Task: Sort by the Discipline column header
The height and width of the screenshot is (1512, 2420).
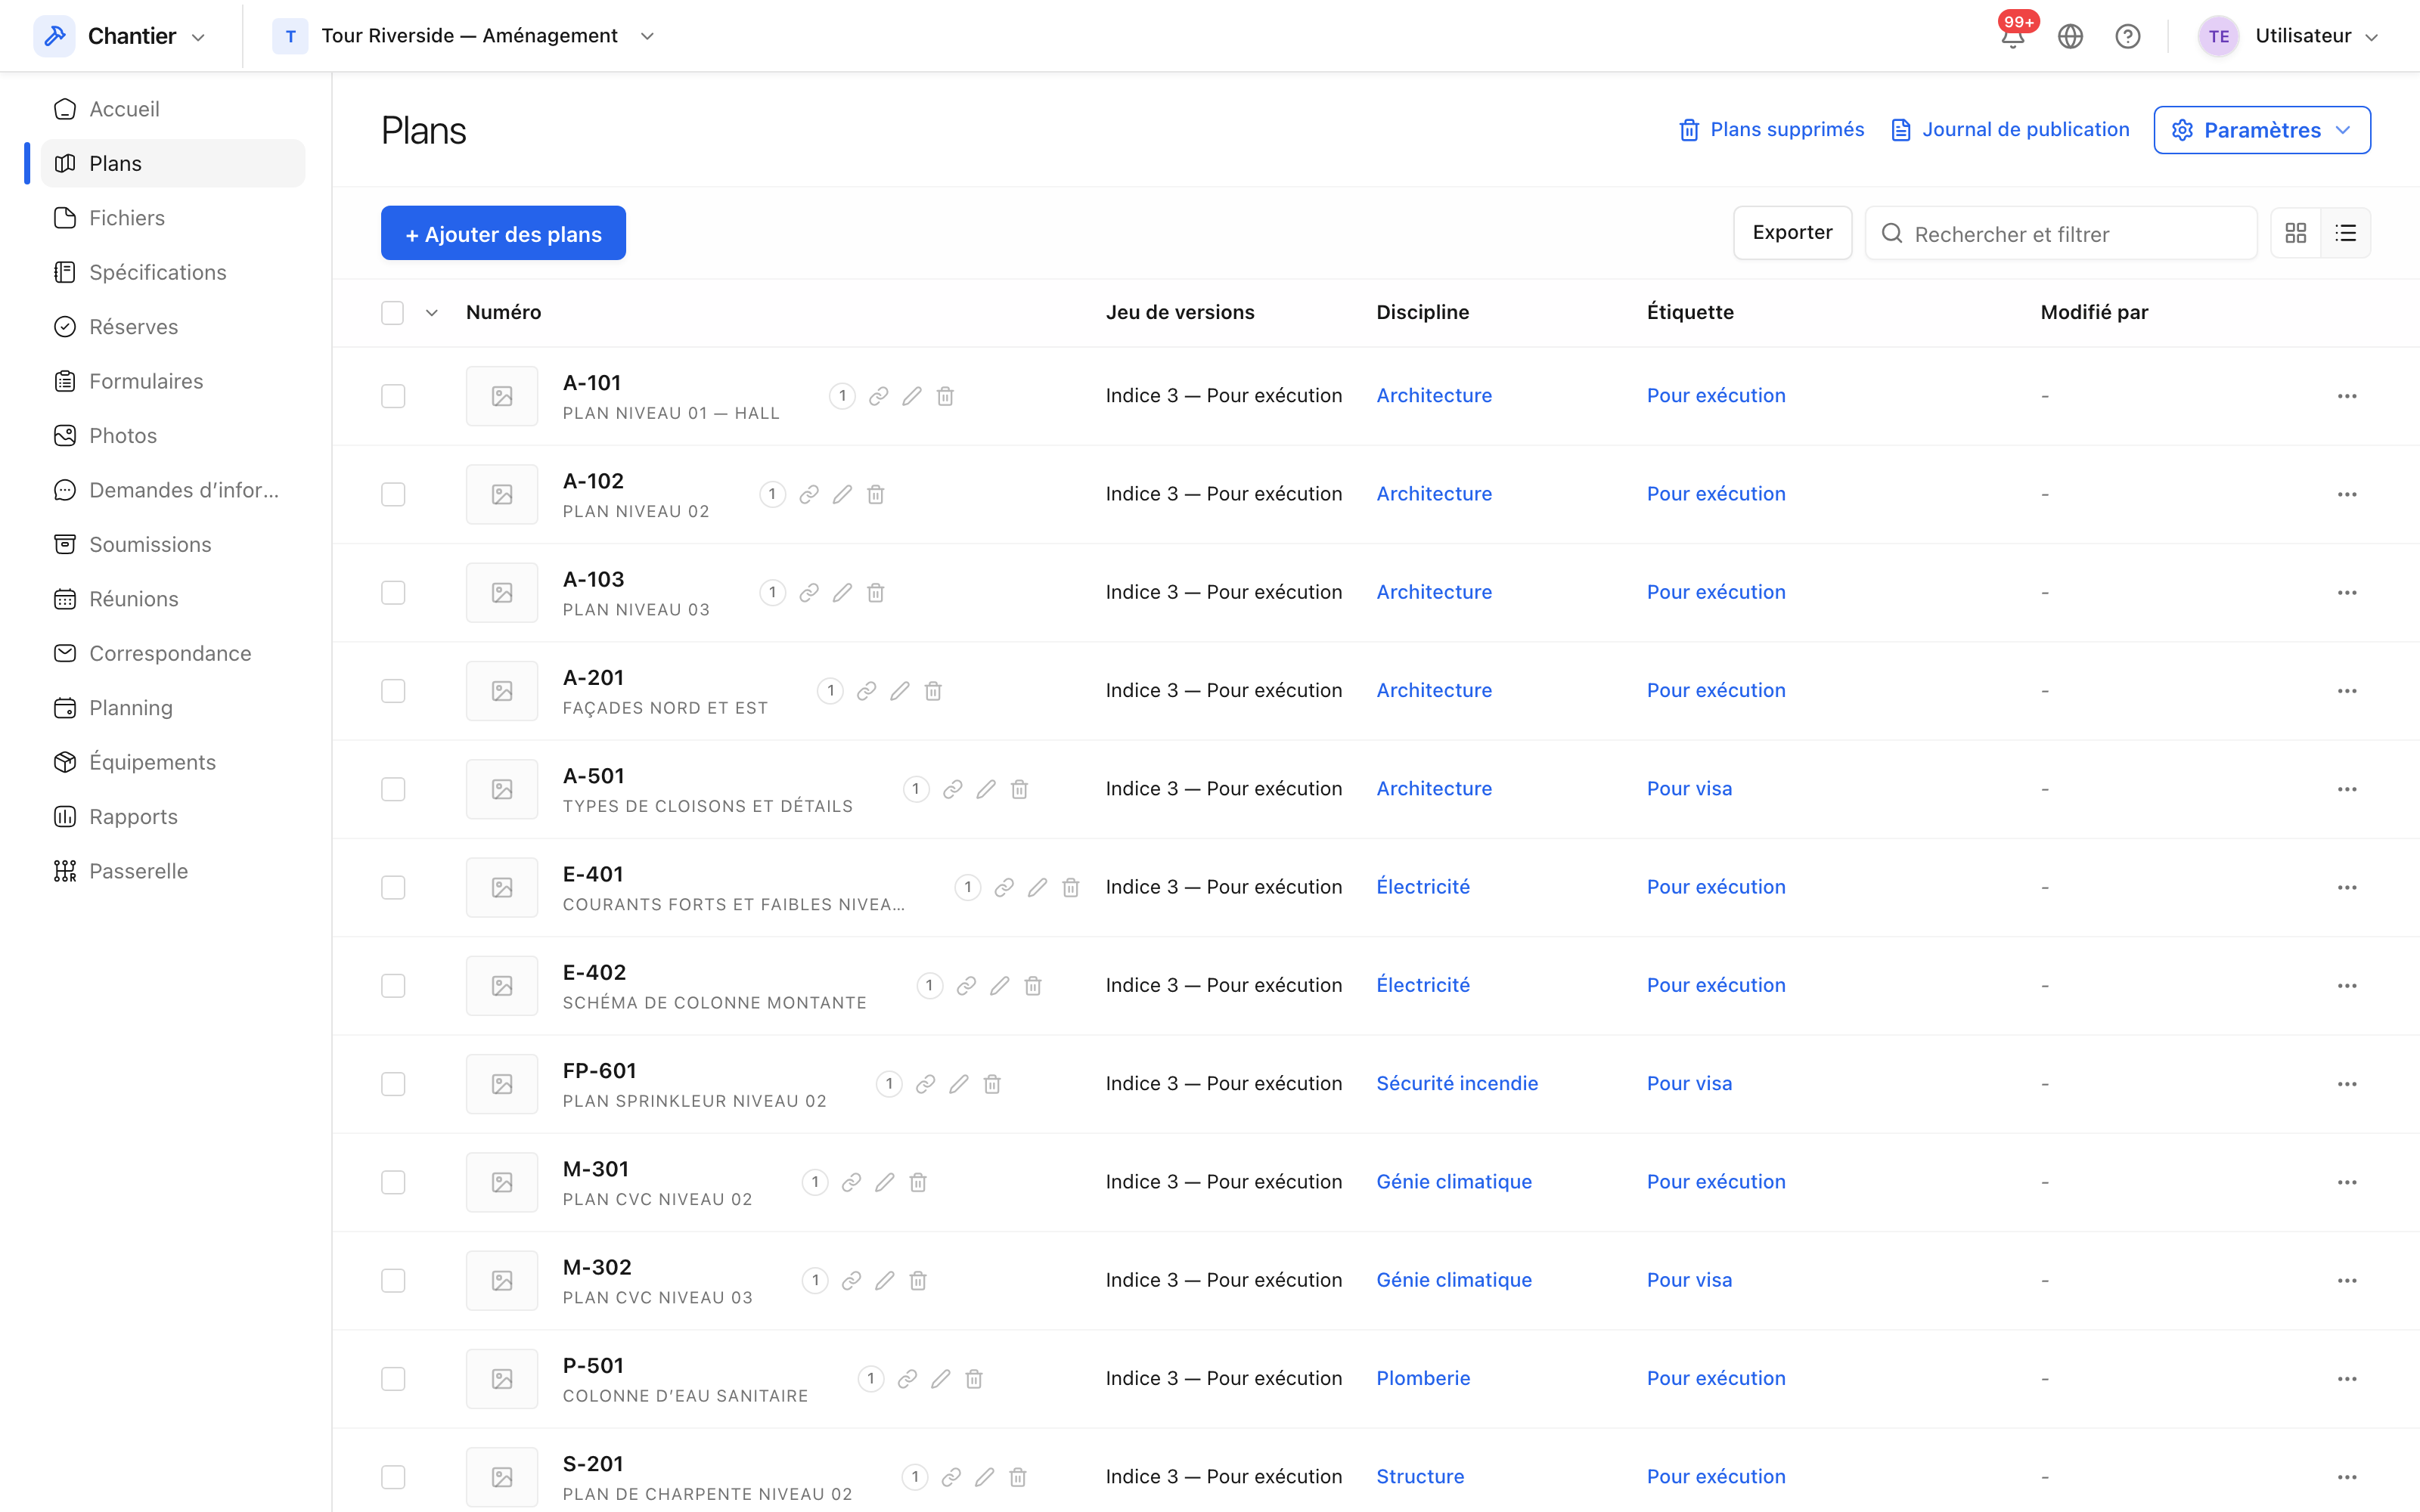Action: coord(1422,313)
